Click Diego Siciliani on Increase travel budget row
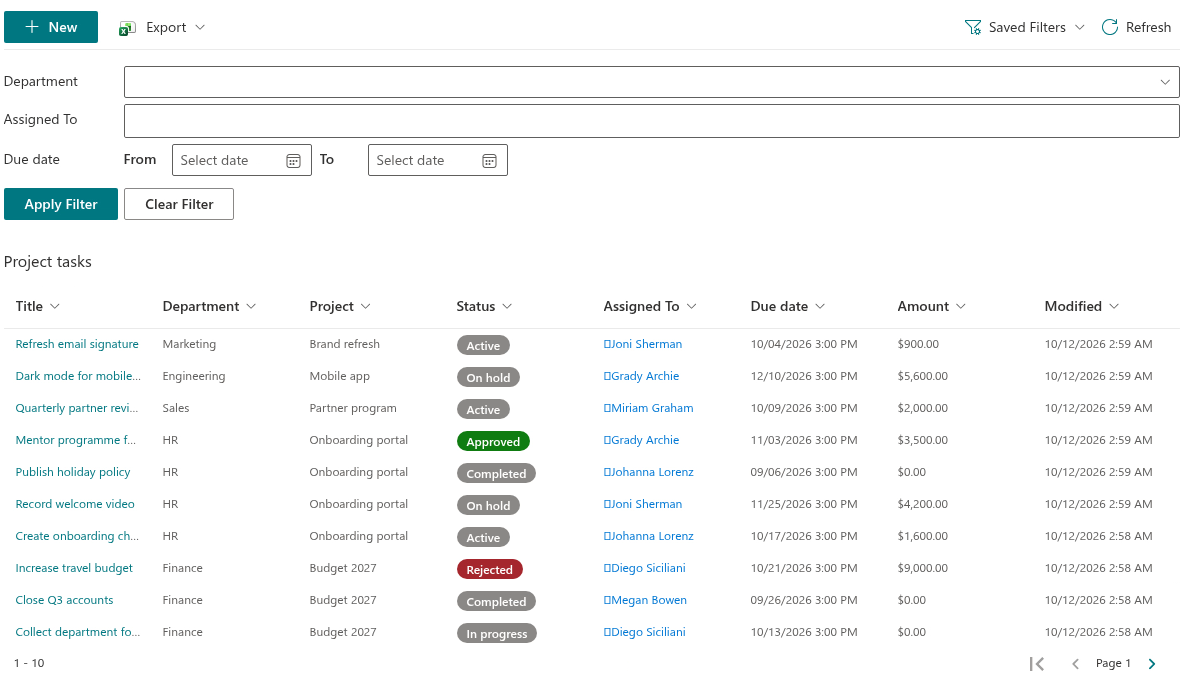Image resolution: width=1195 pixels, height=685 pixels. 645,568
